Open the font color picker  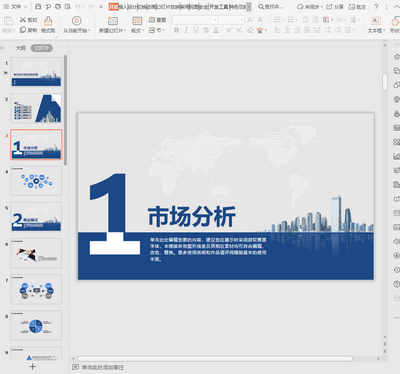click(216, 30)
